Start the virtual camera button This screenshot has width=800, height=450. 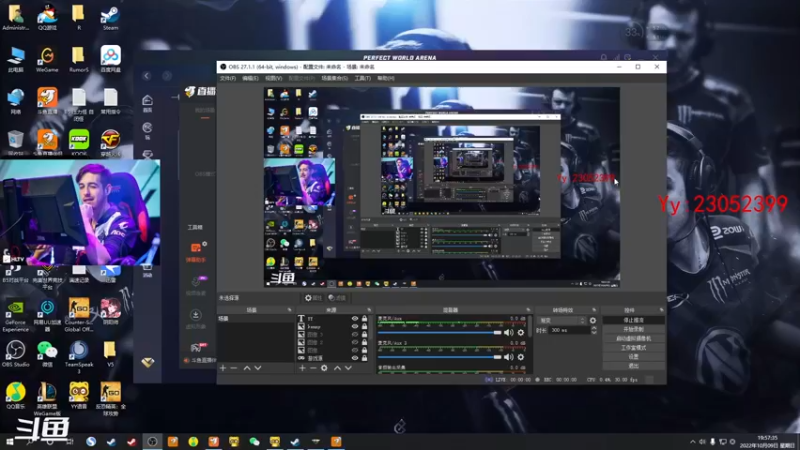(634, 339)
